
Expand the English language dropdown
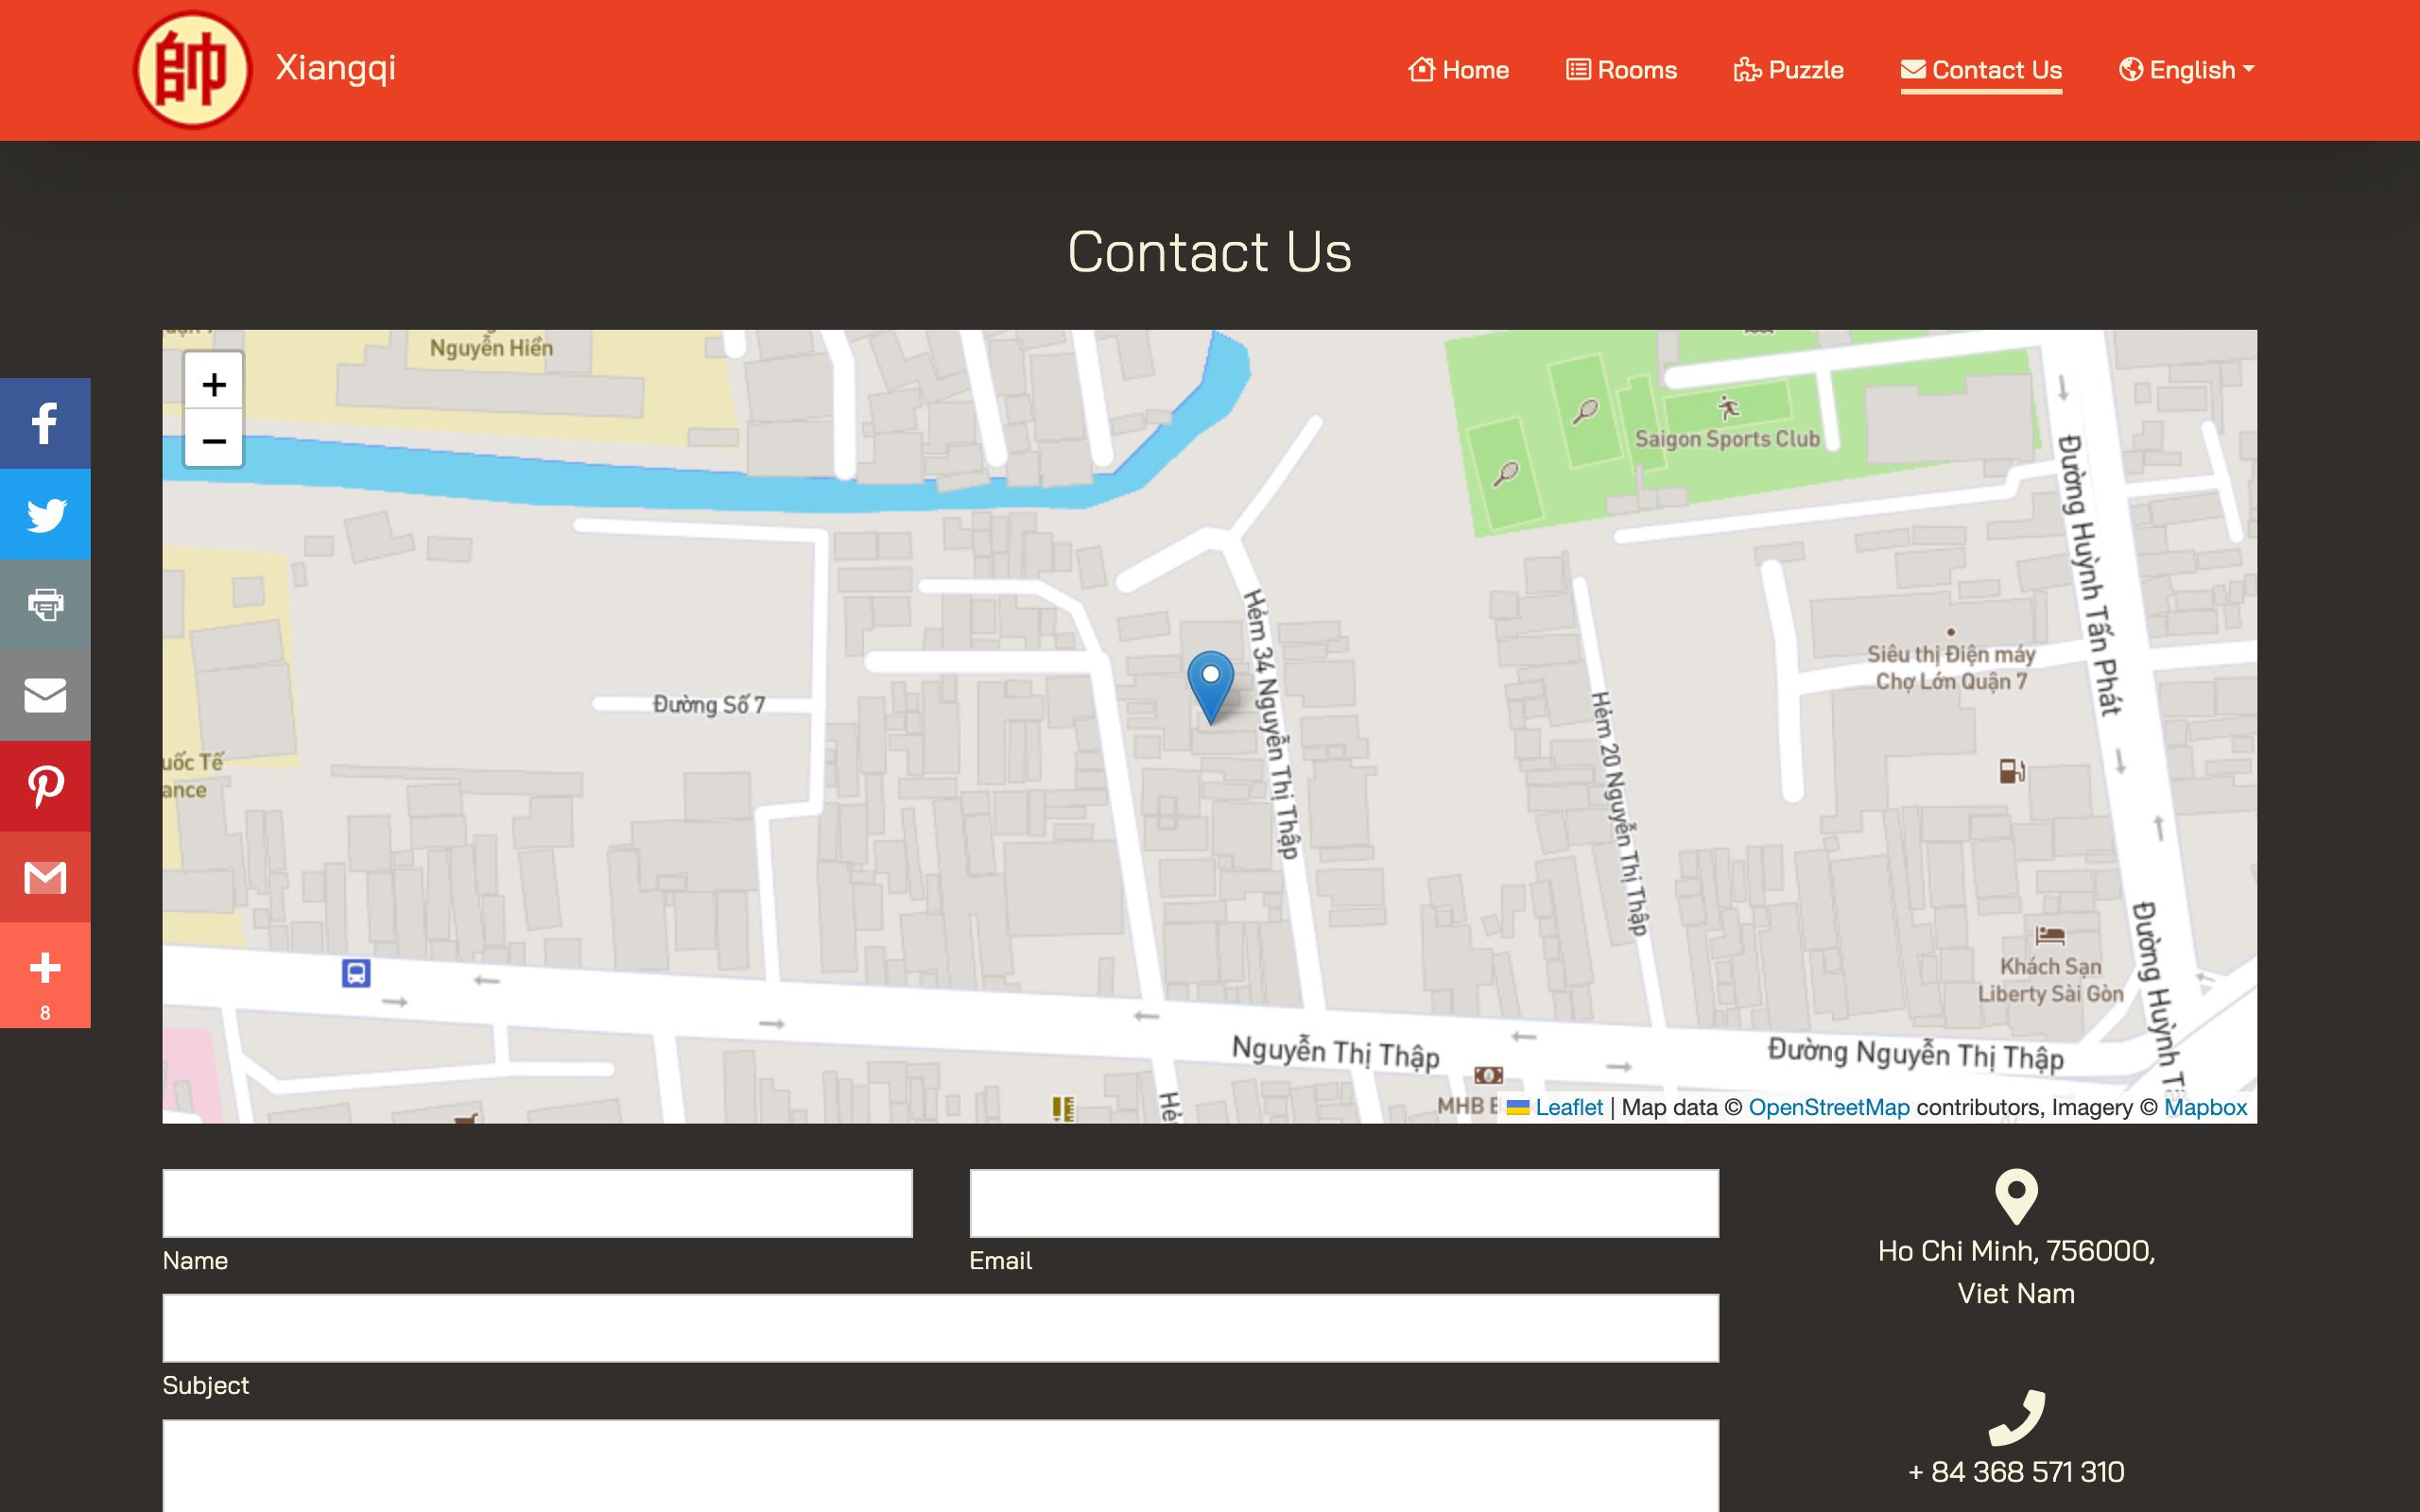[x=2186, y=70]
